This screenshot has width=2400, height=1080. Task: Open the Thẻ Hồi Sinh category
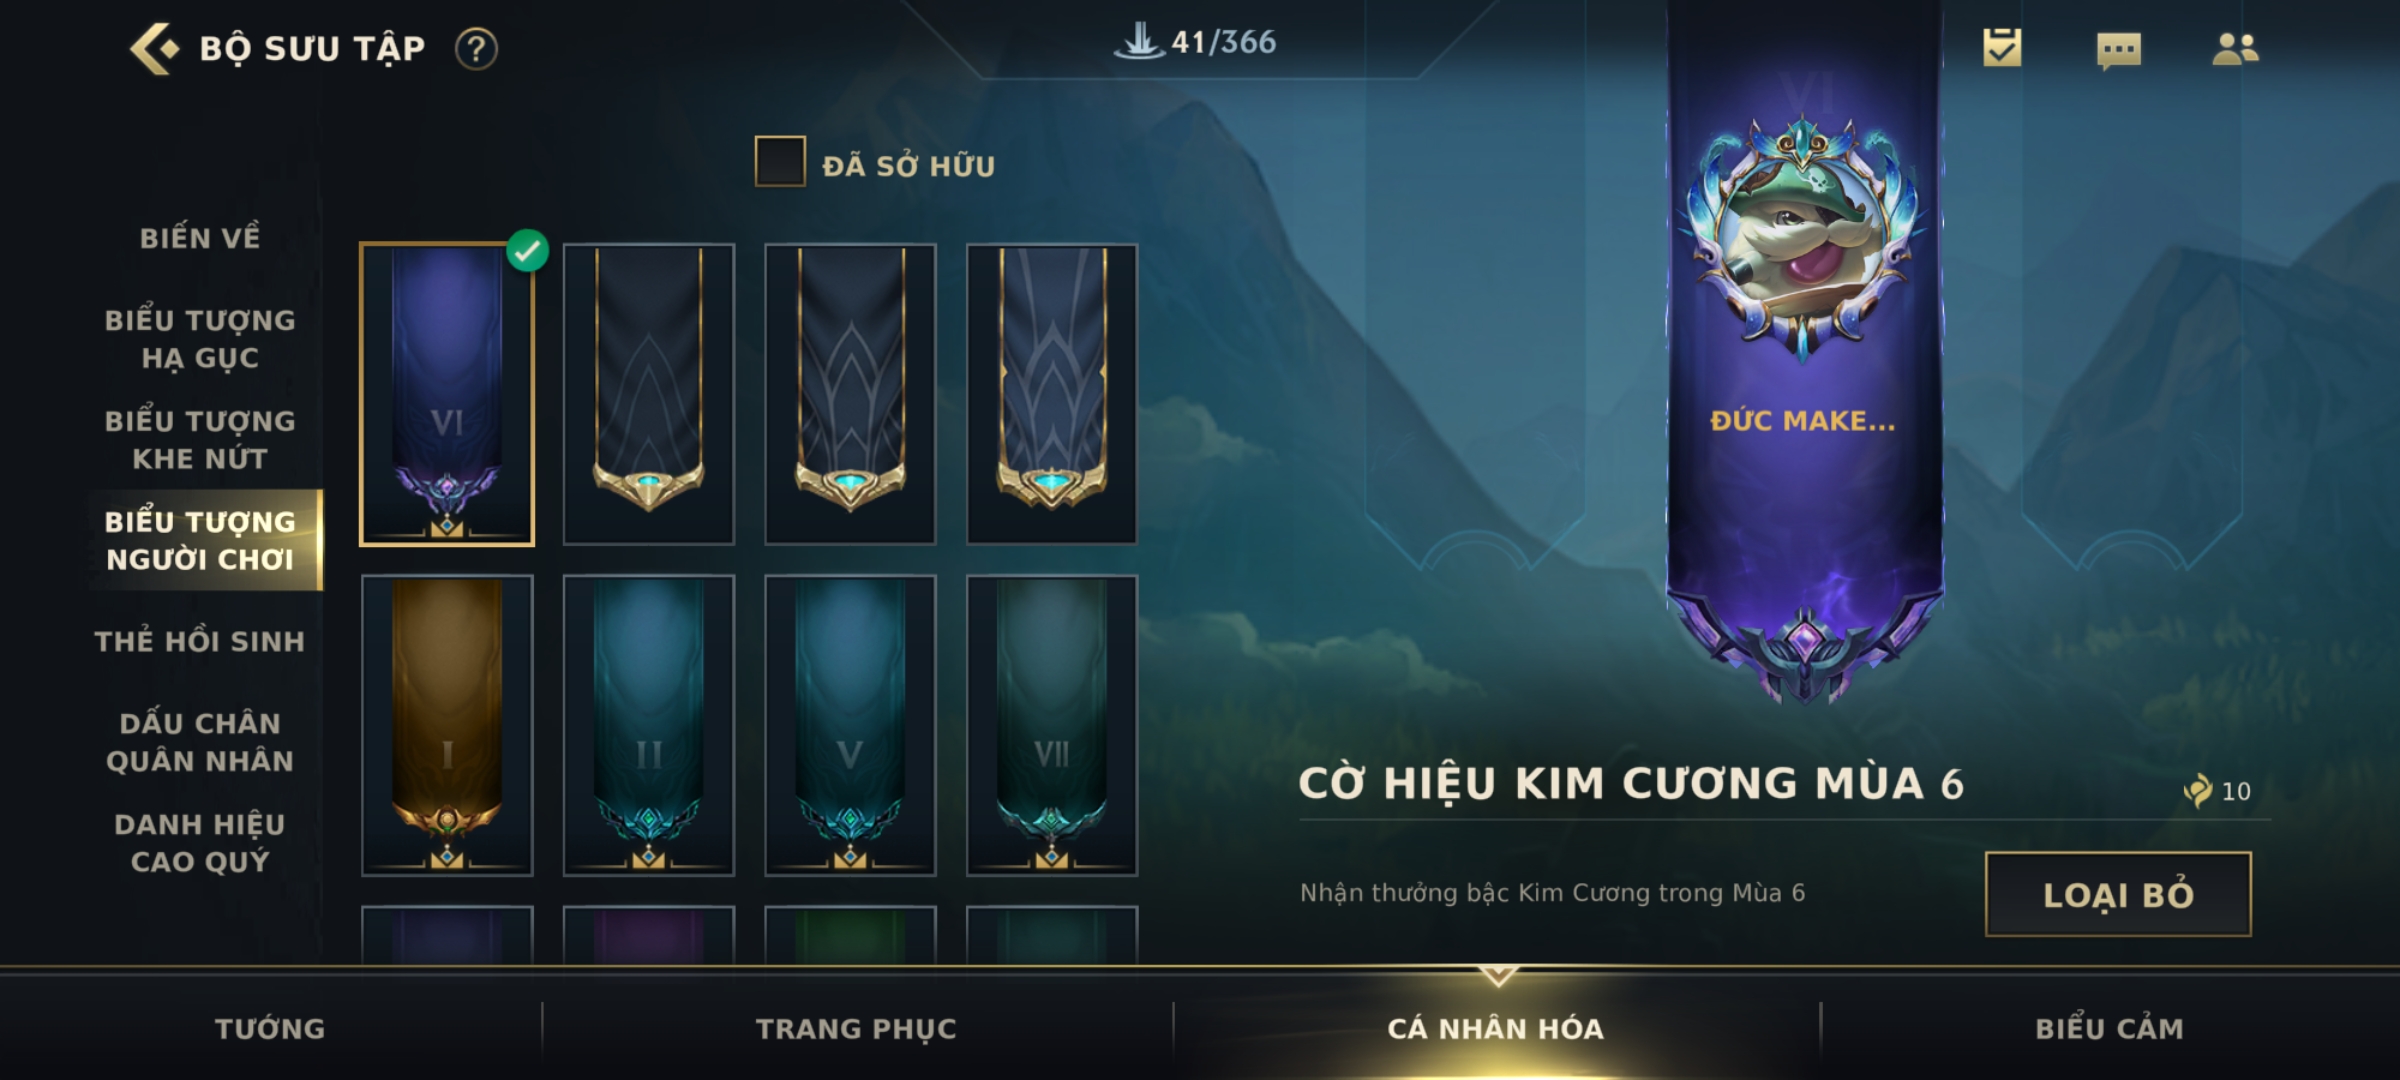coord(200,641)
